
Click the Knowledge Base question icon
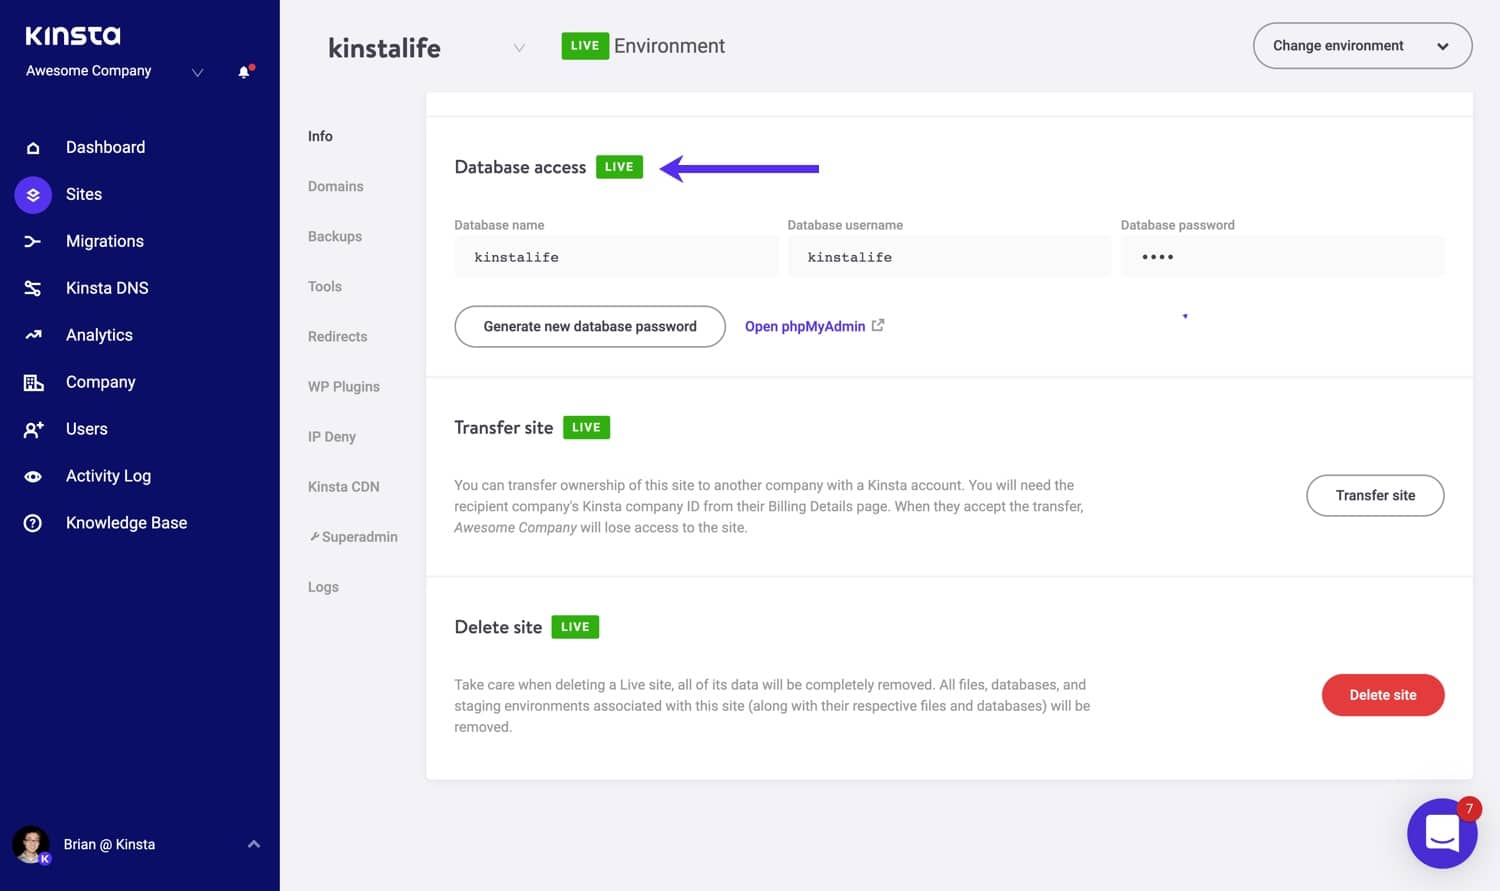point(33,523)
